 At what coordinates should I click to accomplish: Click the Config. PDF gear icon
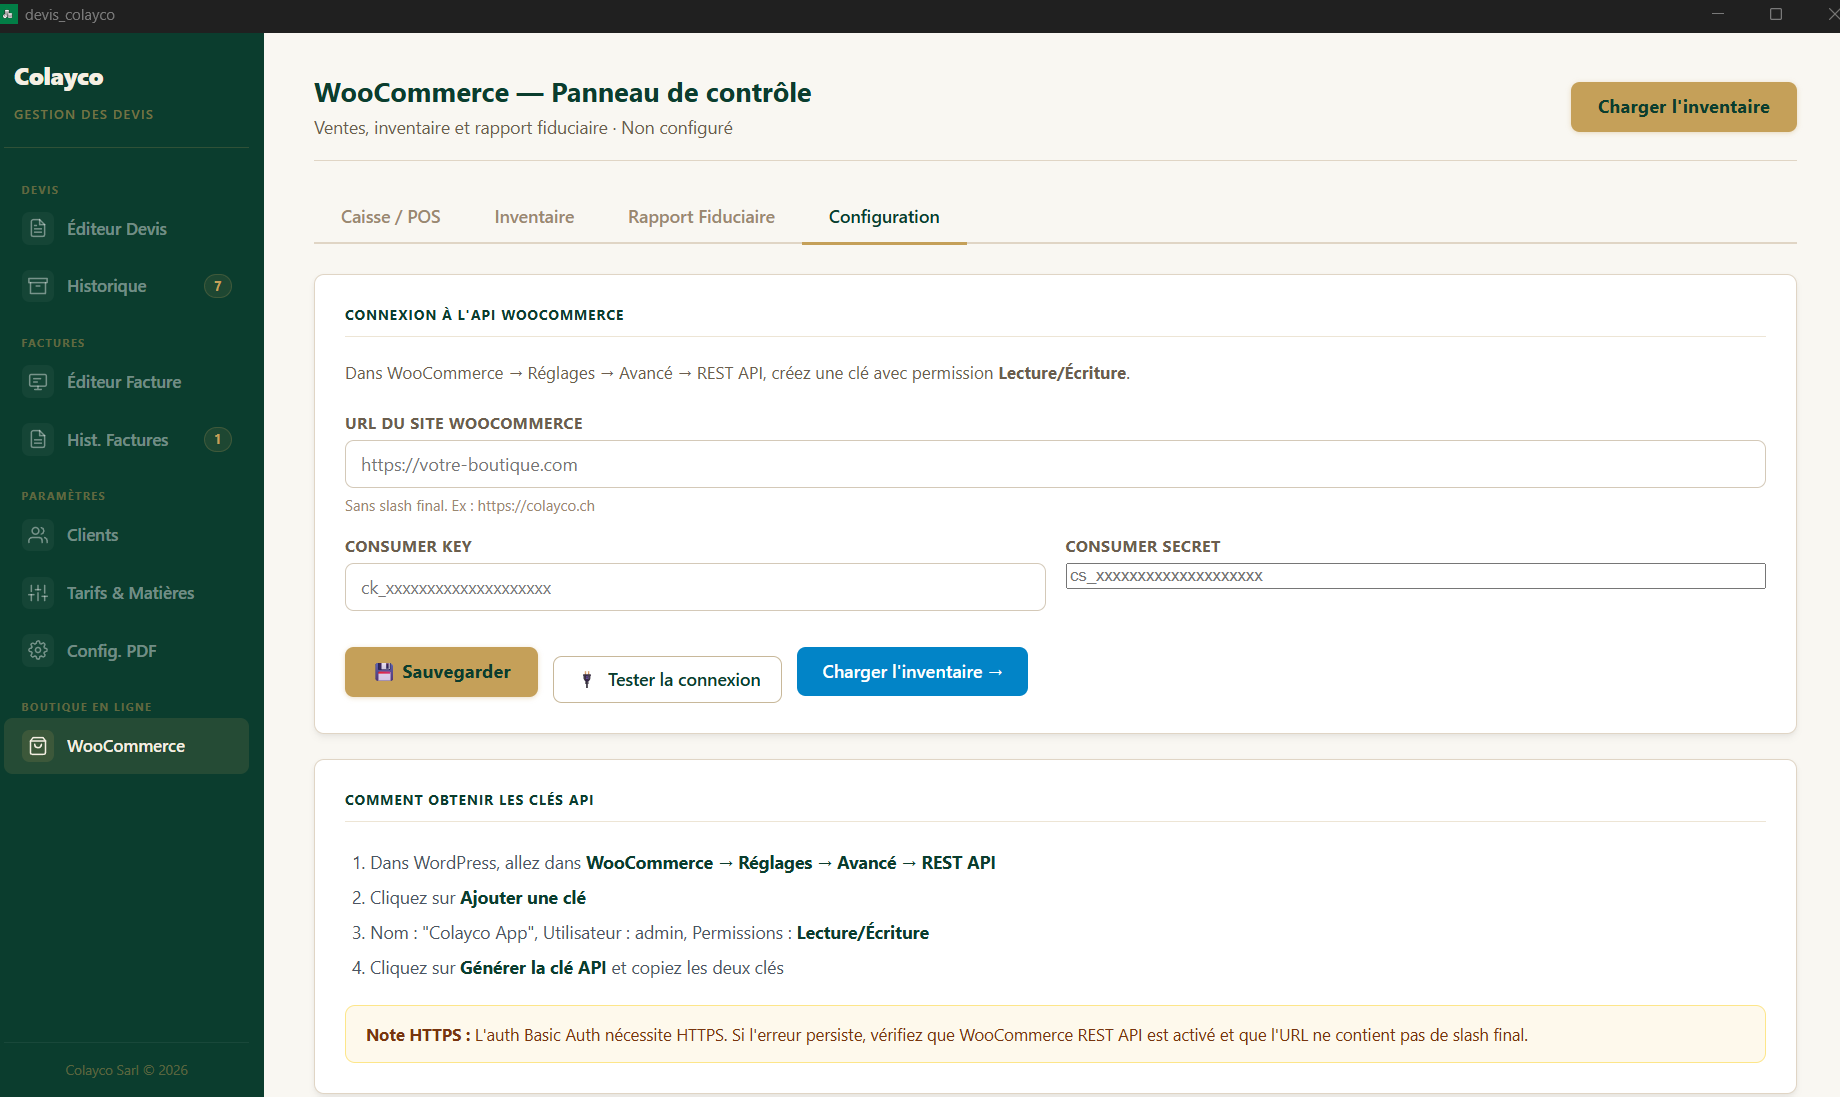38,651
